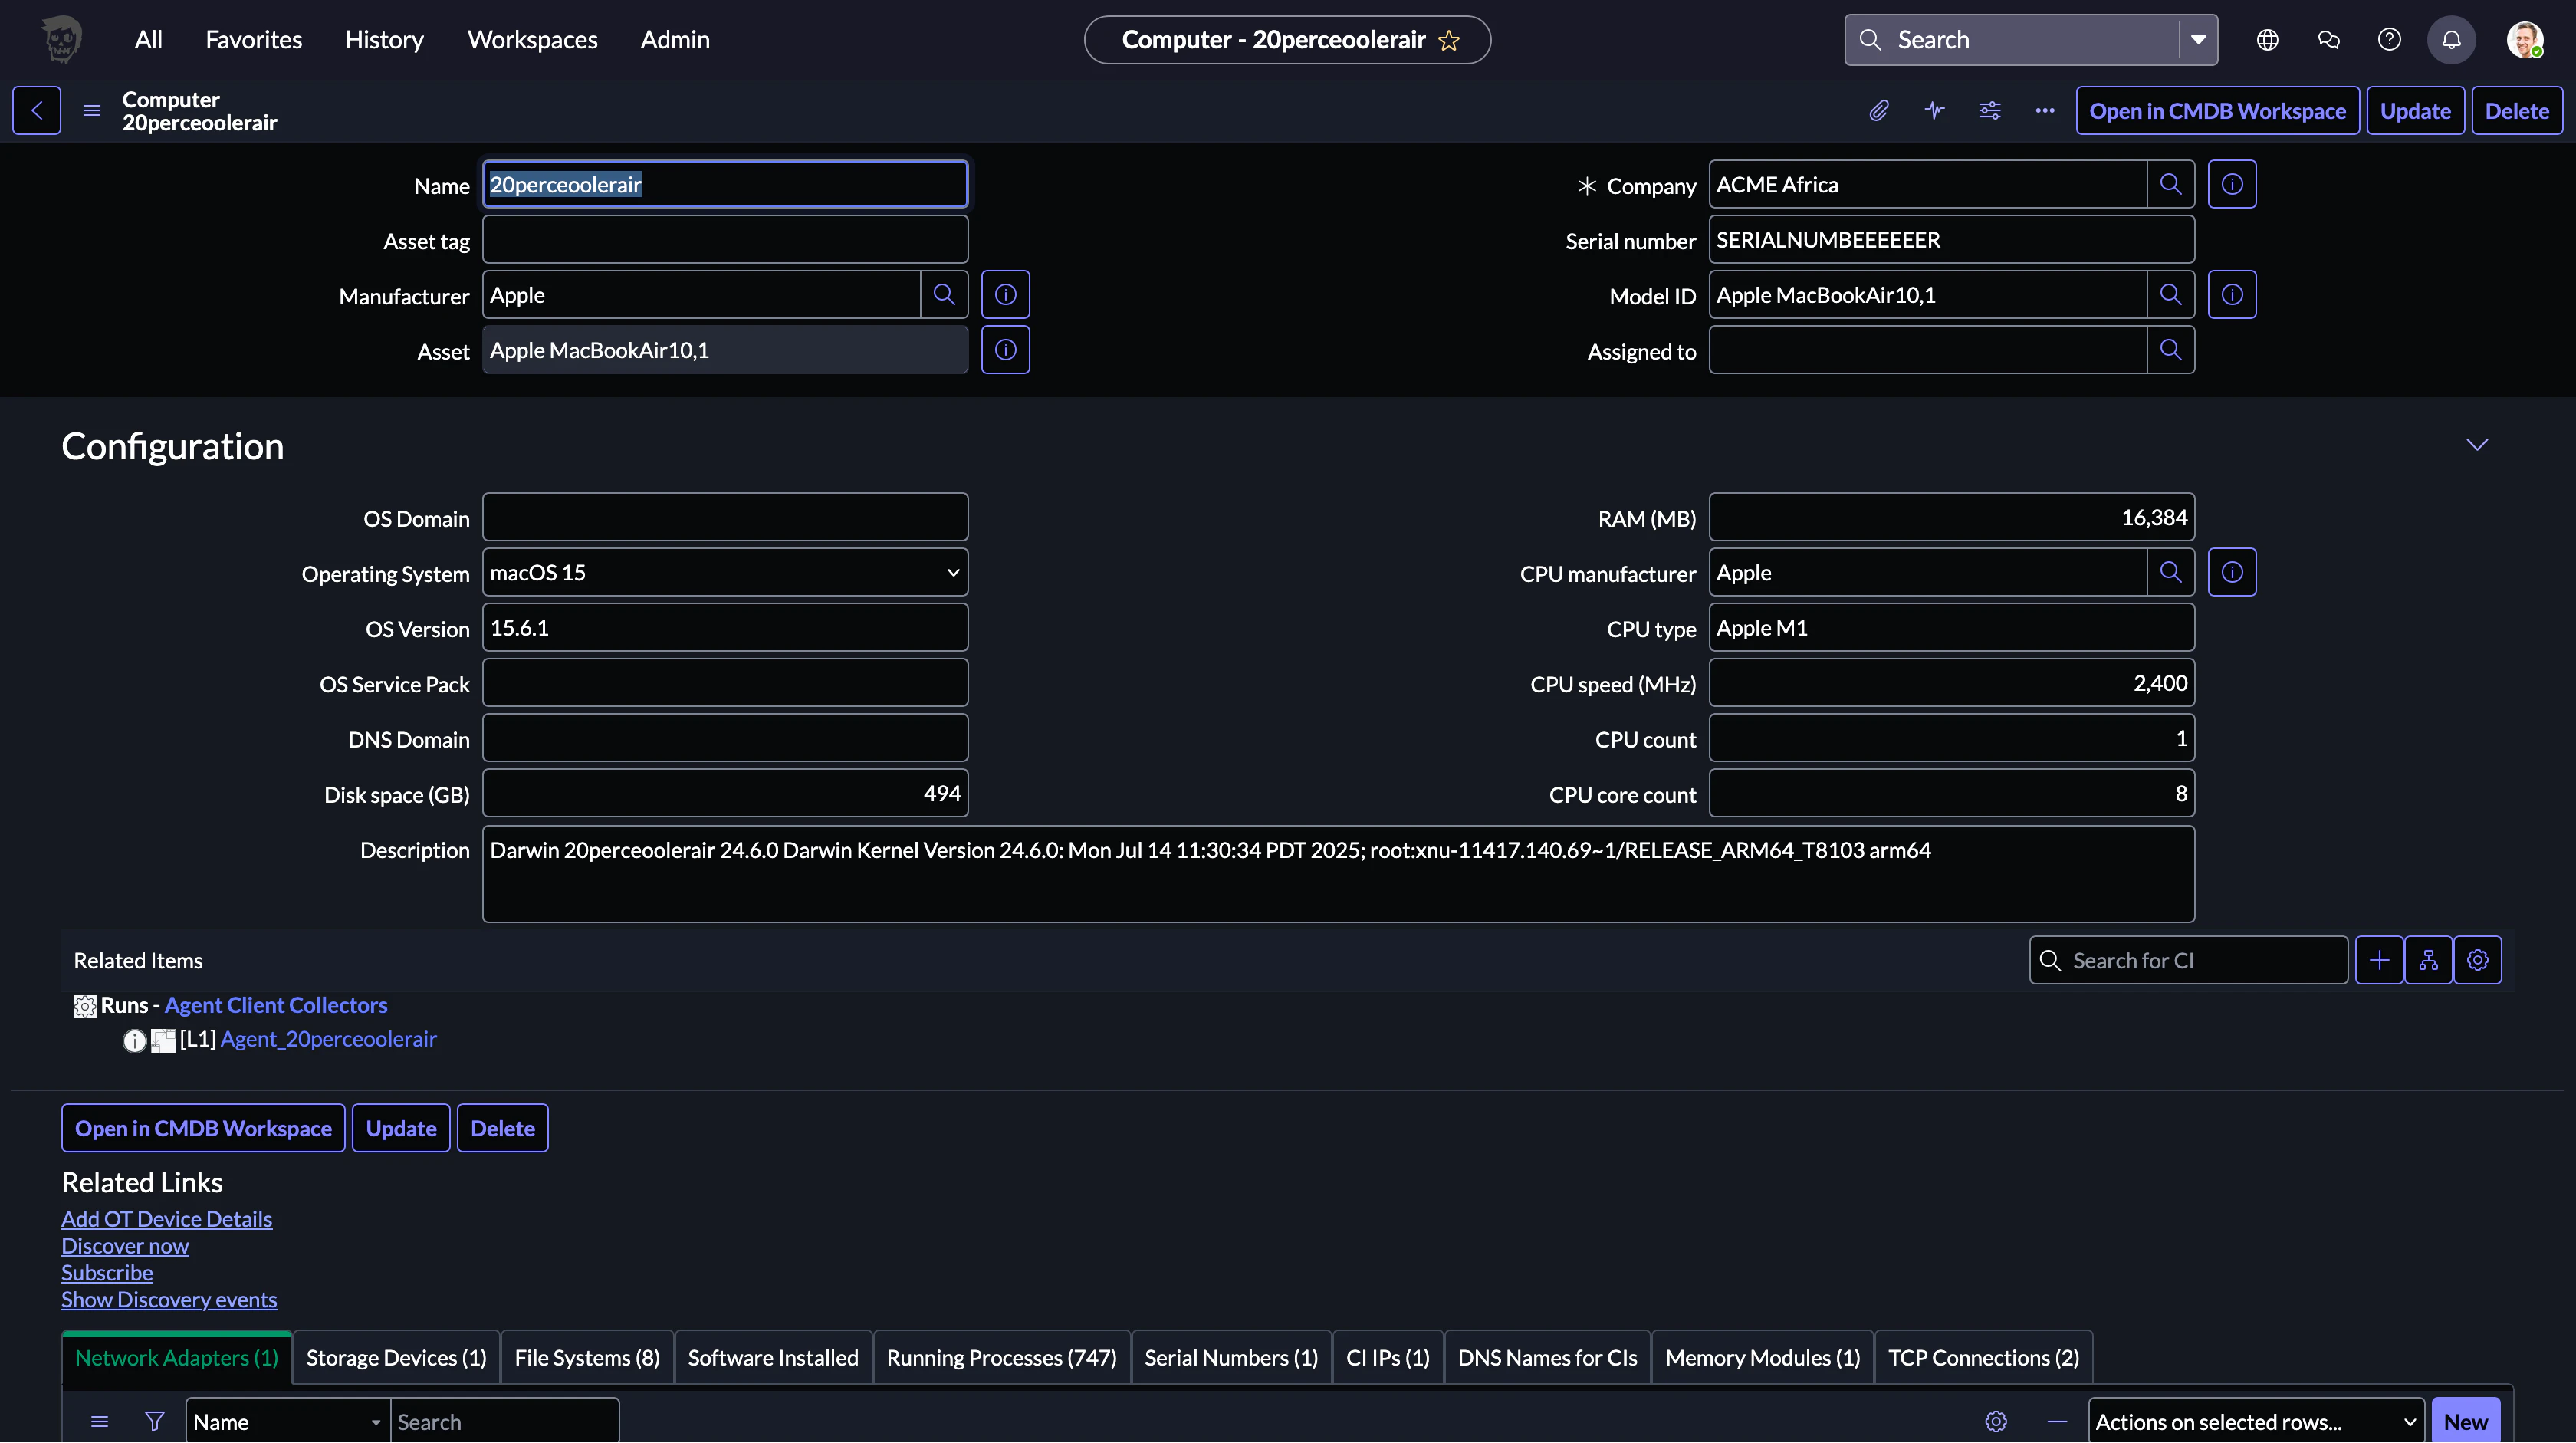2576x1443 pixels.
Task: Open the activity stream pulse icon
Action: point(1934,110)
